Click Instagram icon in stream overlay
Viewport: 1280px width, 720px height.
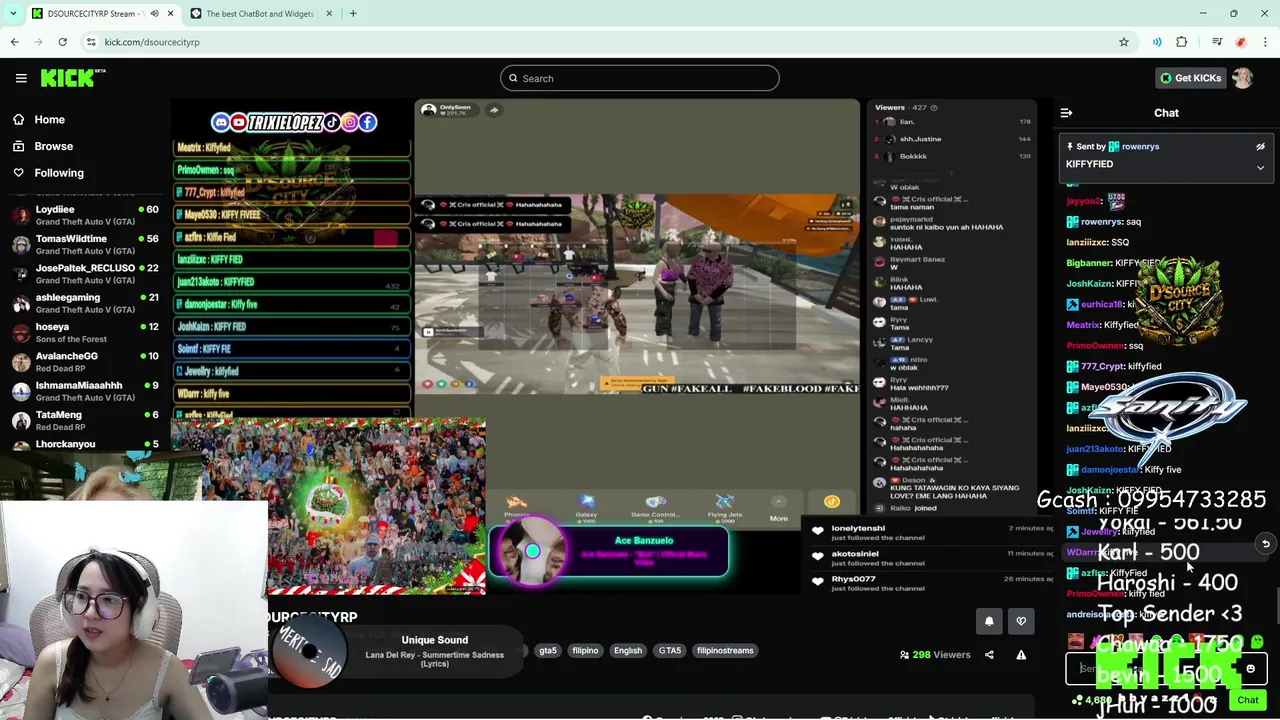pos(349,122)
